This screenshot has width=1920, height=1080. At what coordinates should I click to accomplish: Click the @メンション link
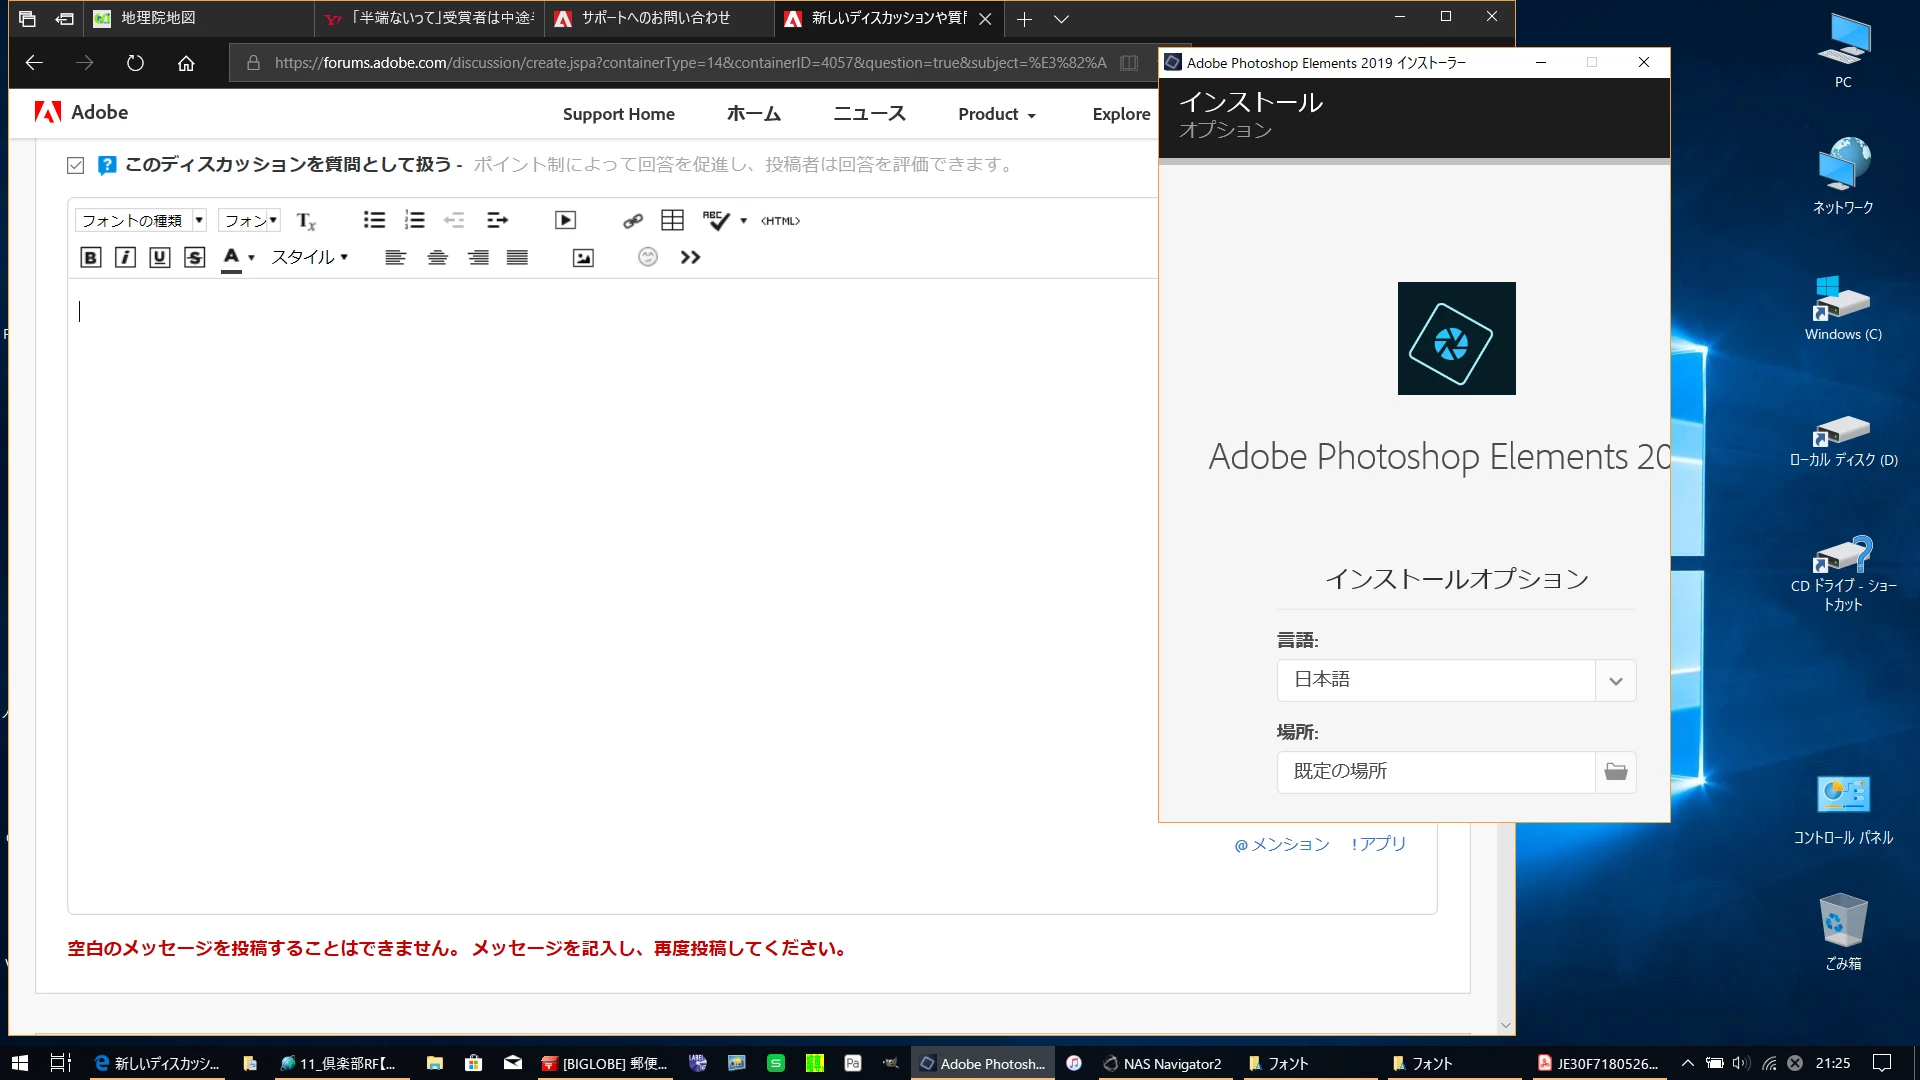1282,844
